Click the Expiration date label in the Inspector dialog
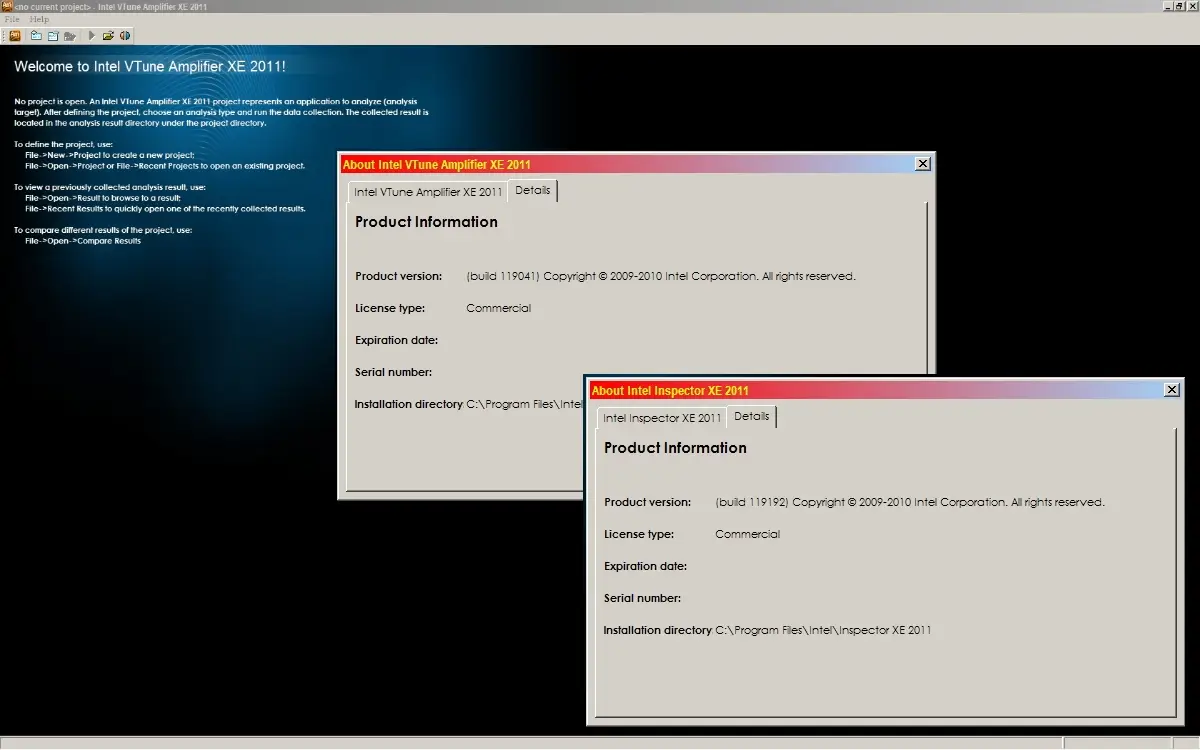 [645, 566]
